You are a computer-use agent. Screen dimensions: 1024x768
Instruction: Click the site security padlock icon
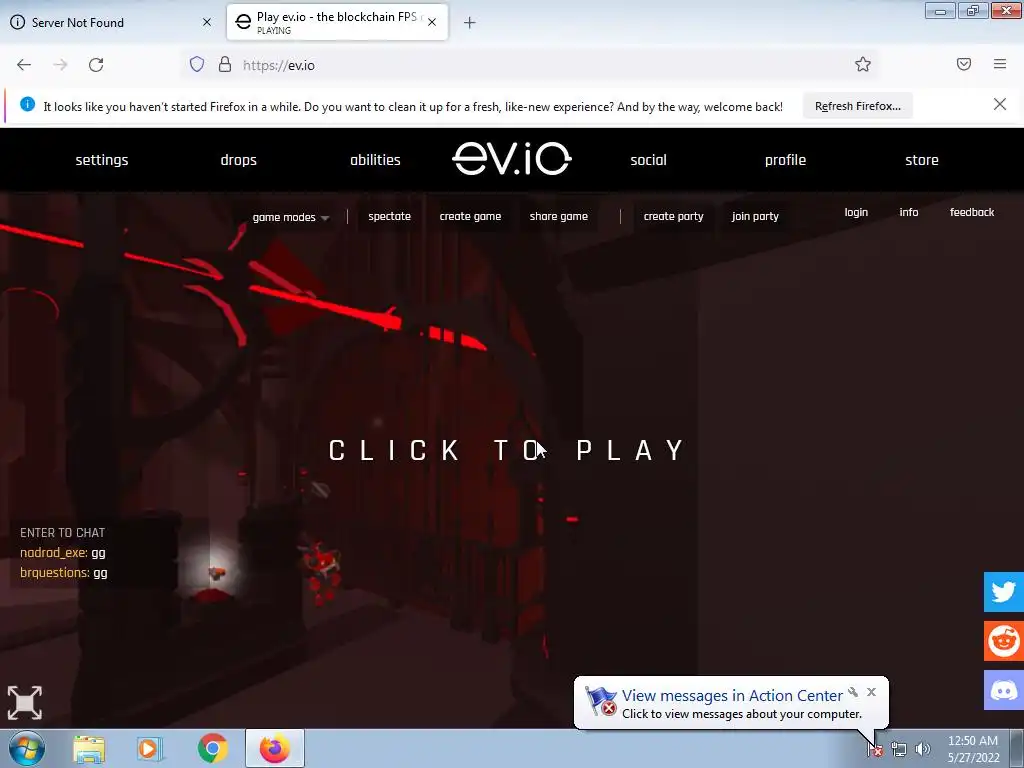[225, 65]
